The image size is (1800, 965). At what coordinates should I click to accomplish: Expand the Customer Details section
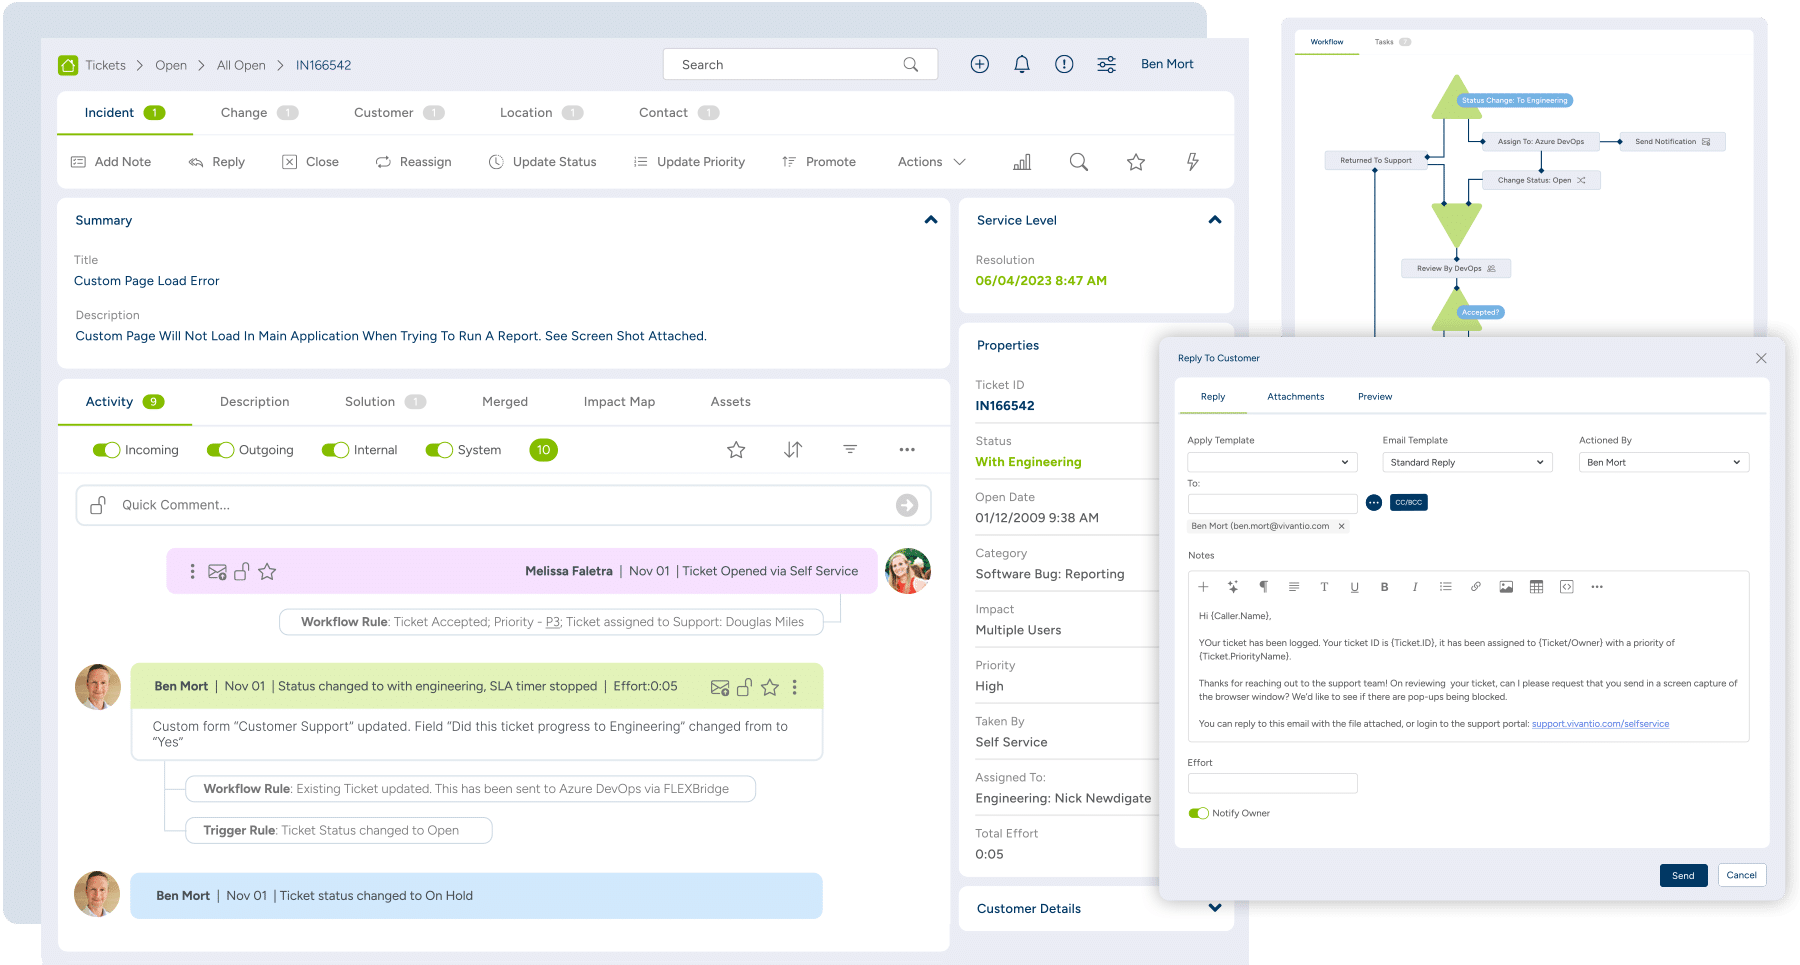[x=1214, y=908]
